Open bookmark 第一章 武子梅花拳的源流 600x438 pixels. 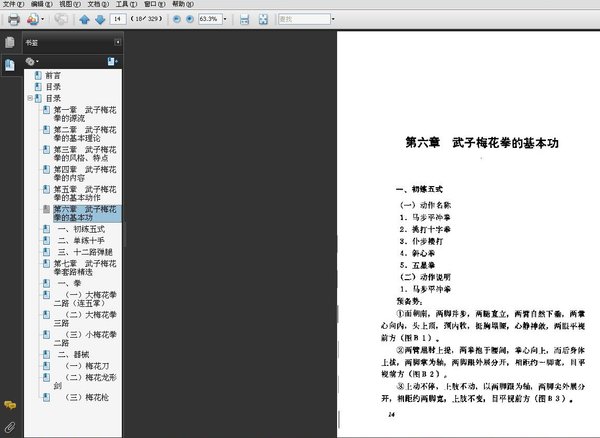point(85,114)
